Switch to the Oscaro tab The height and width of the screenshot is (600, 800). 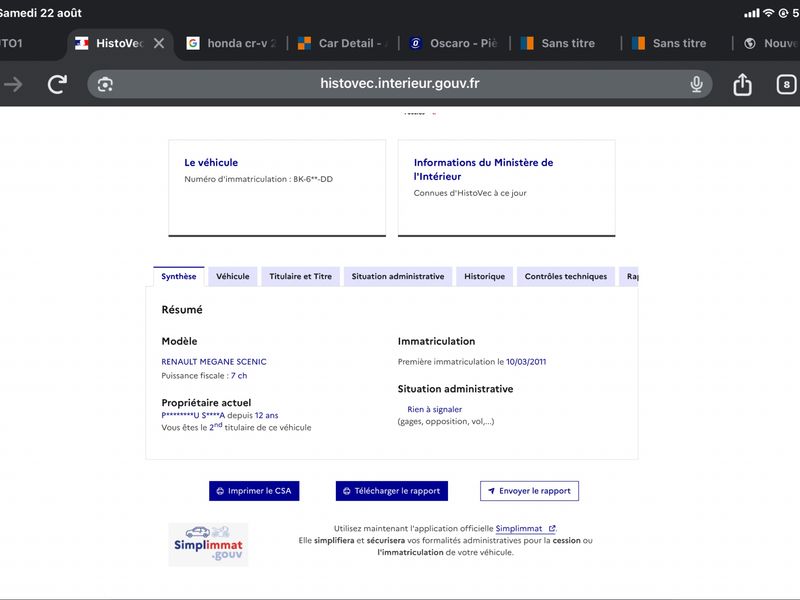click(x=454, y=43)
